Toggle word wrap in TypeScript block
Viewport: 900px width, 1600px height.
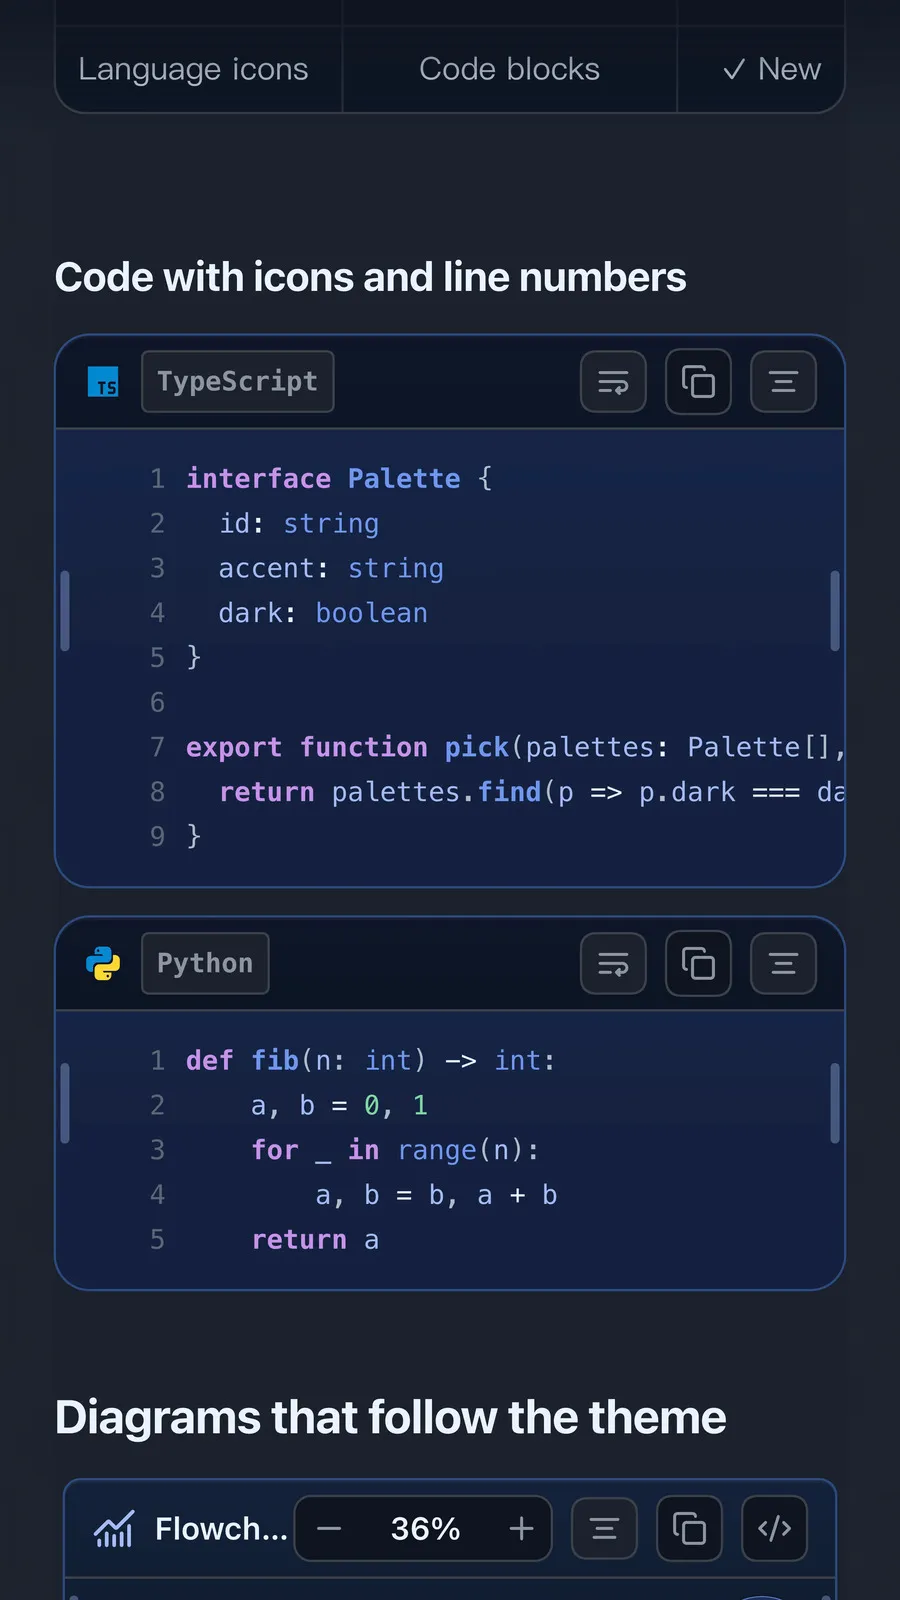[x=613, y=381]
